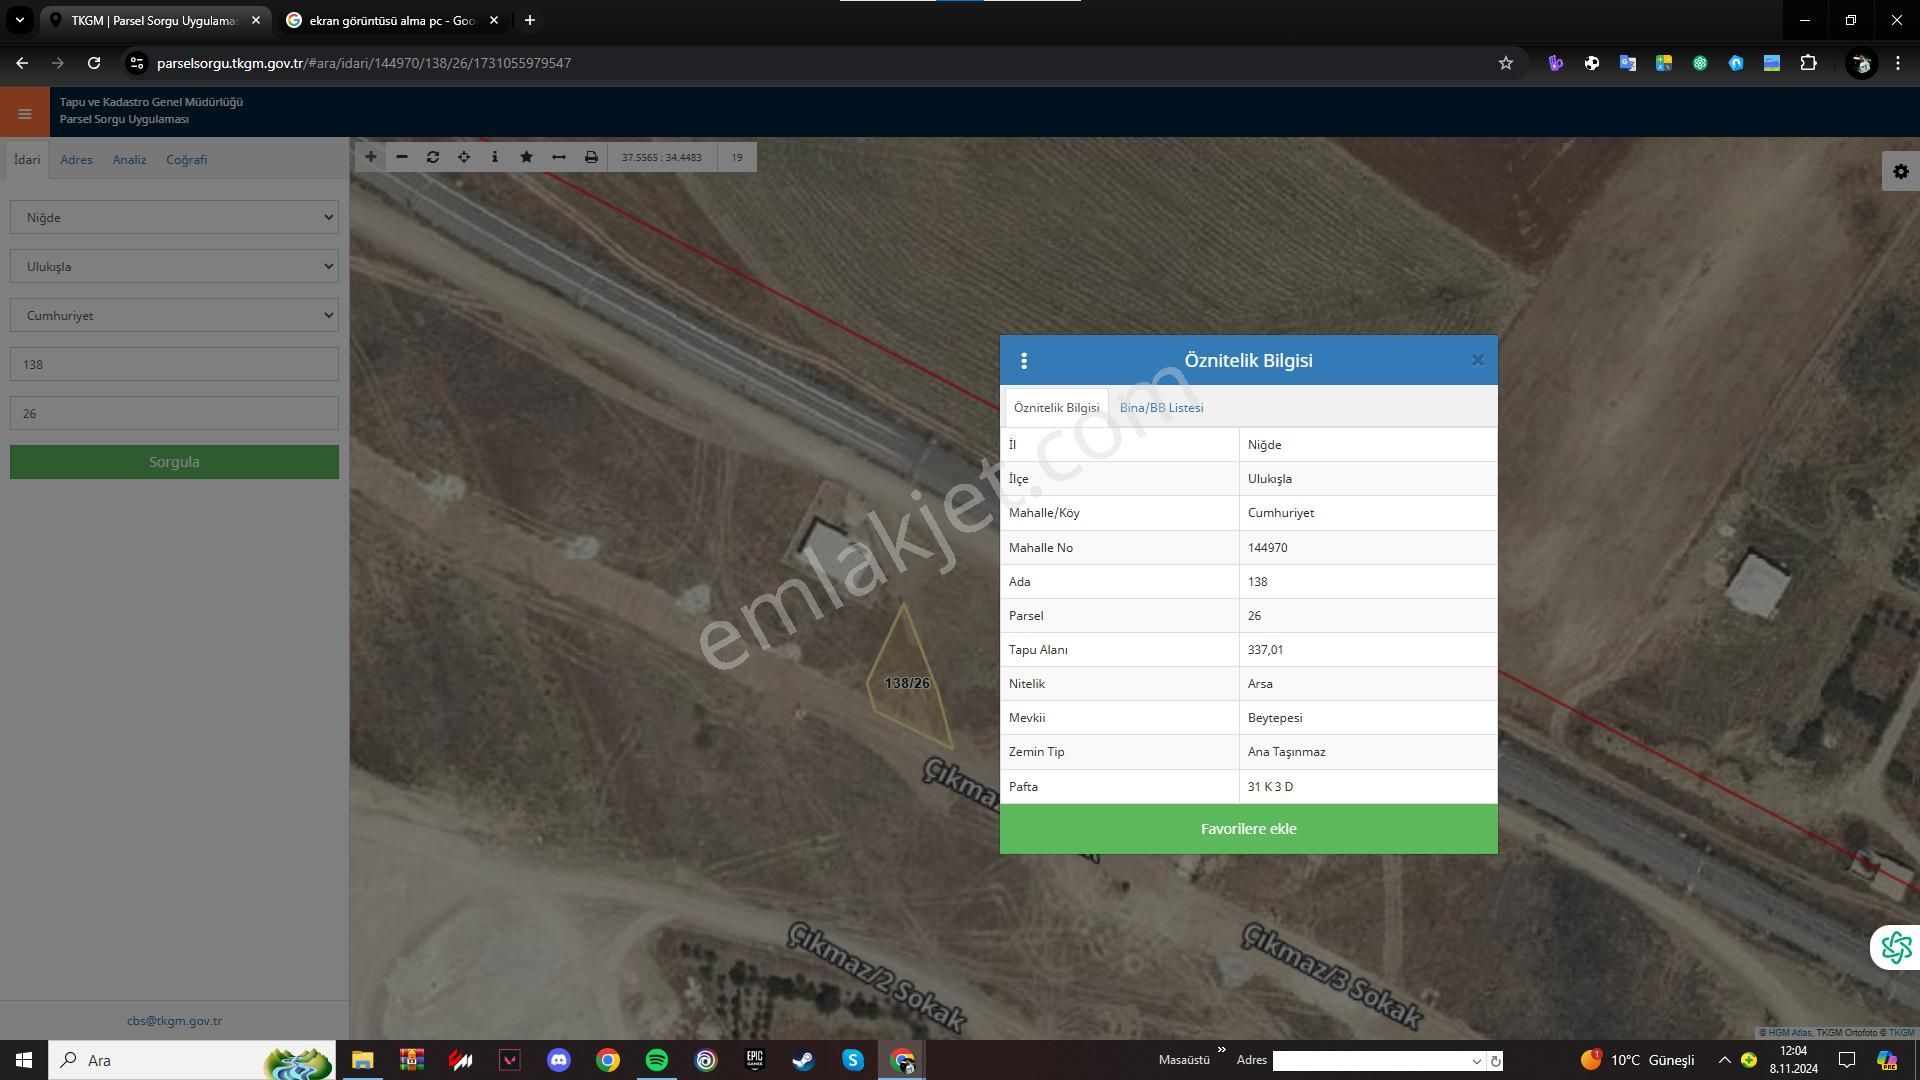Open Chrome three-dot menu
The height and width of the screenshot is (1080, 1920).
coord(1898,63)
